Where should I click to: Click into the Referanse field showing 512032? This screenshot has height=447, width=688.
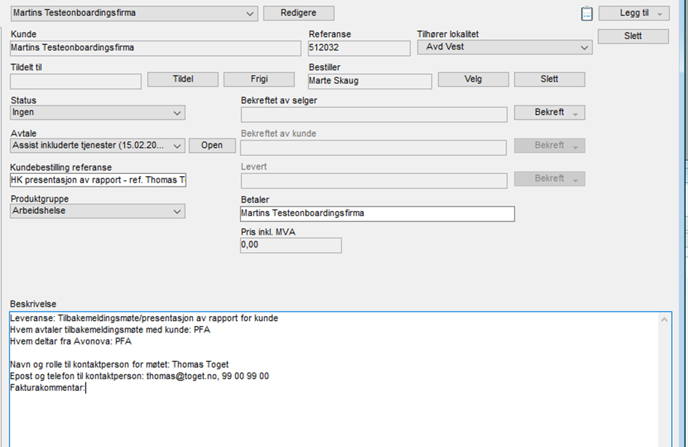[x=358, y=47]
